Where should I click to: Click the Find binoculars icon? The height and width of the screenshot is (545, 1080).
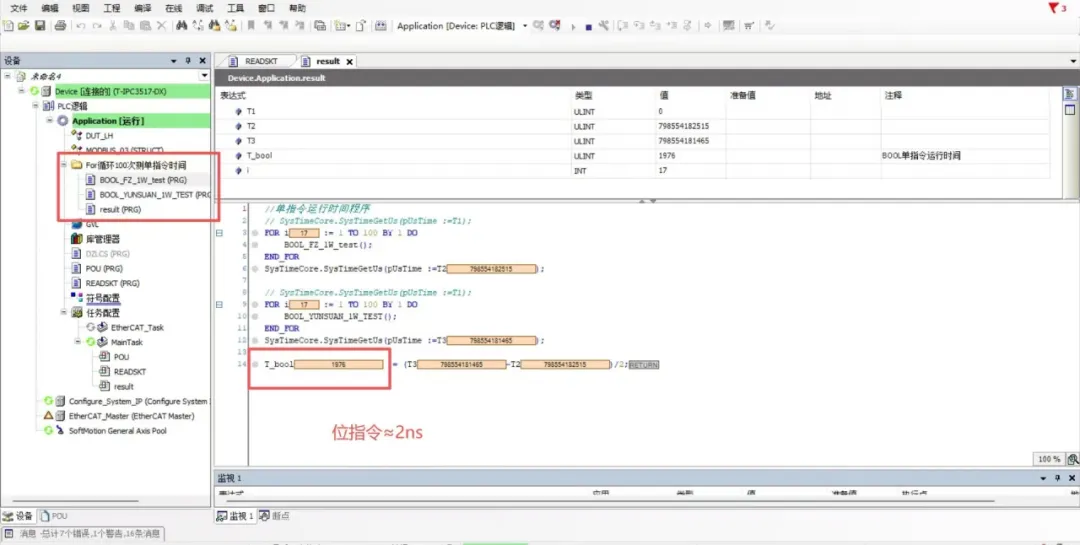click(x=182, y=26)
